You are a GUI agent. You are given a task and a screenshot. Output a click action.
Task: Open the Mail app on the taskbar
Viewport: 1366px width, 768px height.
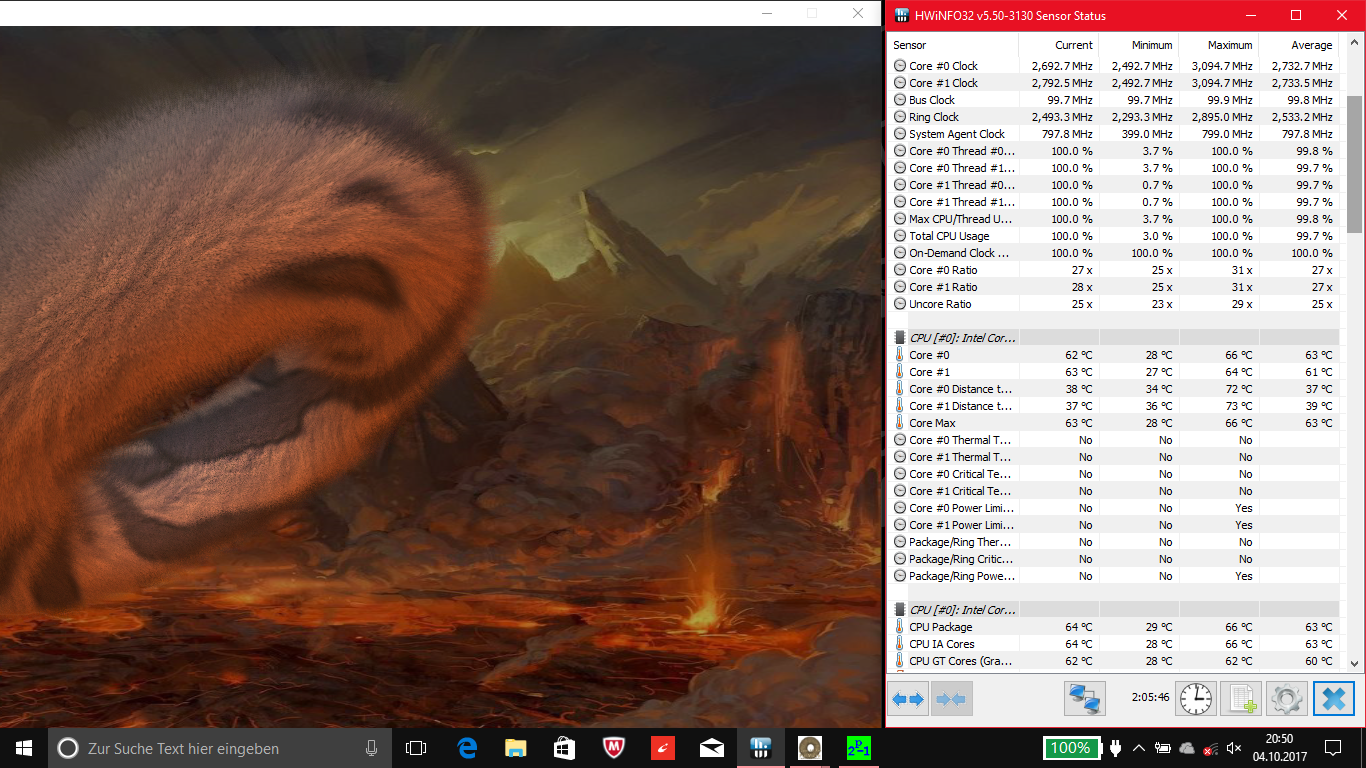click(x=711, y=748)
